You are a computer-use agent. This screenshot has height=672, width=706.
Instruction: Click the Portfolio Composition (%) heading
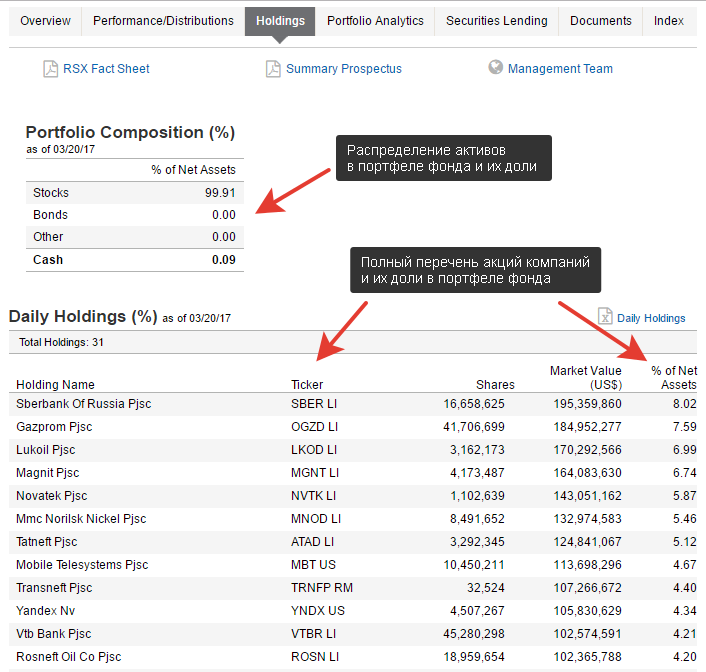tap(131, 132)
